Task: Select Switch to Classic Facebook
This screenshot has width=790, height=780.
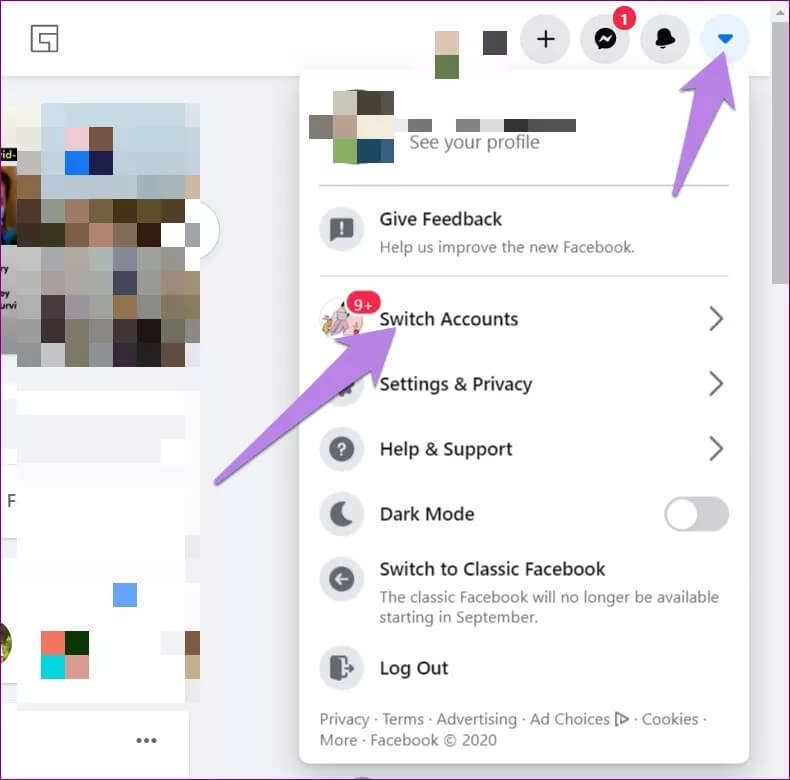Action: click(524, 592)
